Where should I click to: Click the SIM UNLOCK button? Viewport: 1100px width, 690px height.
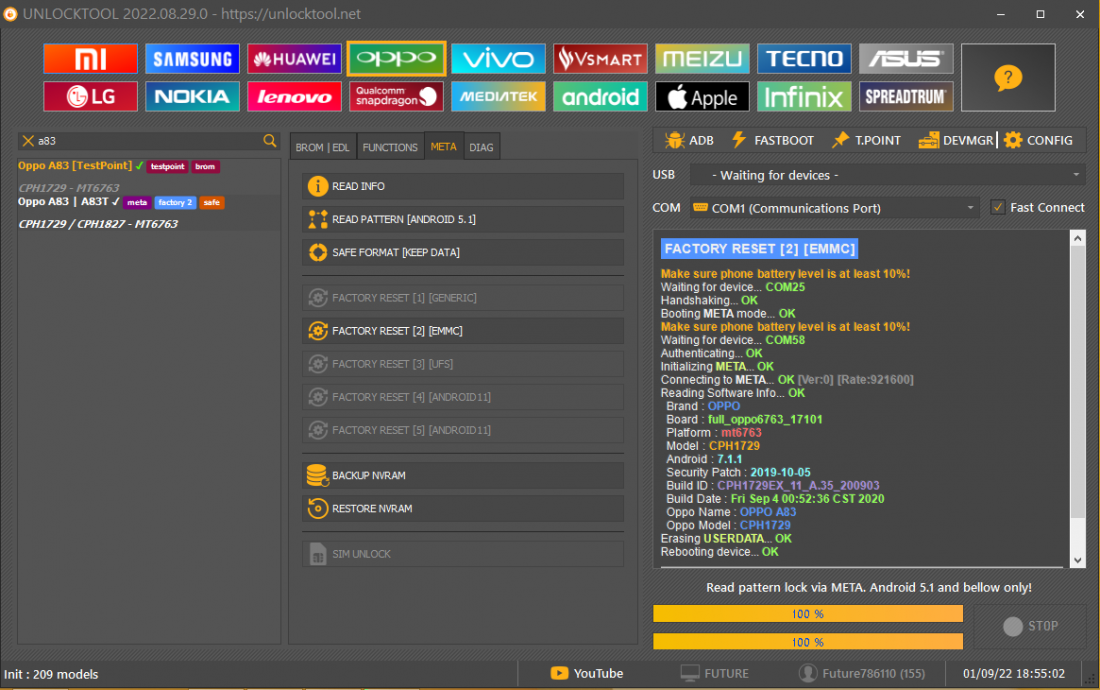(x=463, y=554)
